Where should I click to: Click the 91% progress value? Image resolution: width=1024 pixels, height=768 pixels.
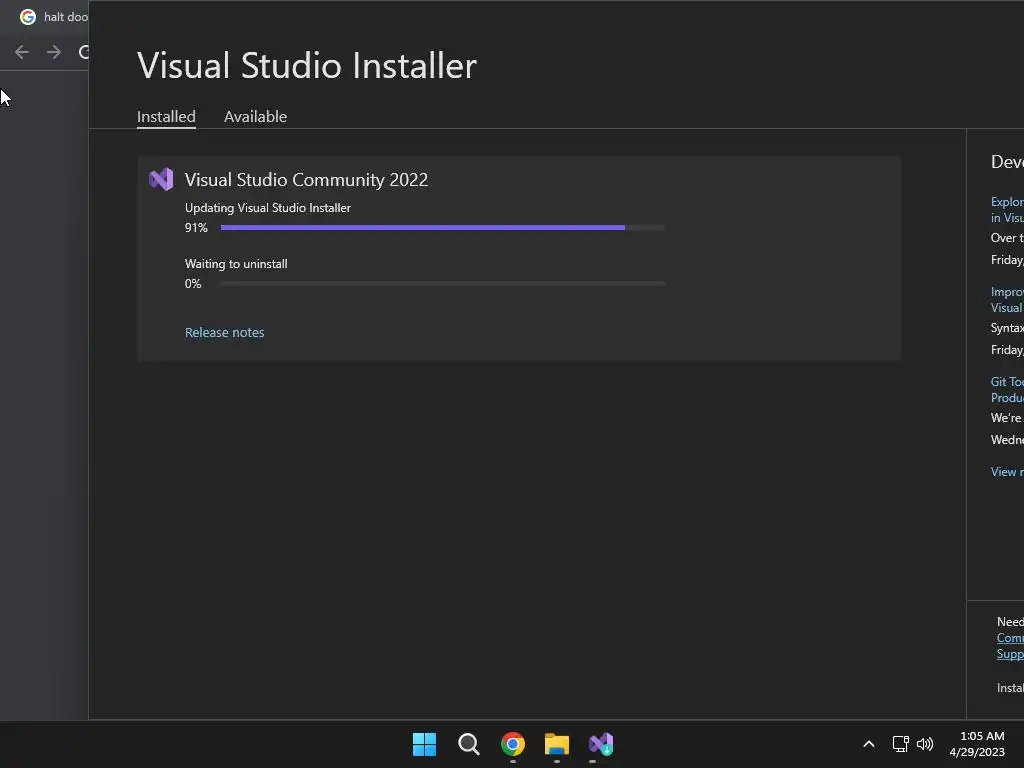[196, 228]
